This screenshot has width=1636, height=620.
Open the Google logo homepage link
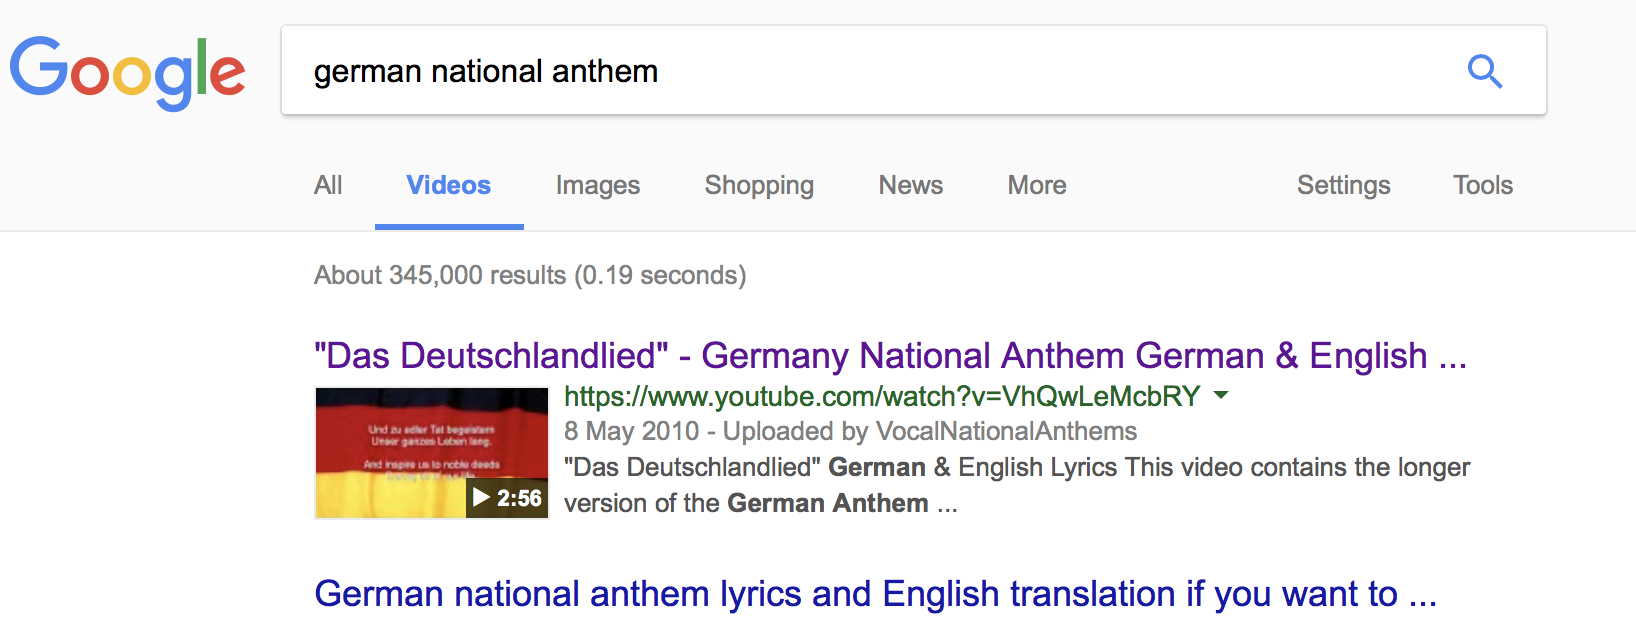coord(127,73)
